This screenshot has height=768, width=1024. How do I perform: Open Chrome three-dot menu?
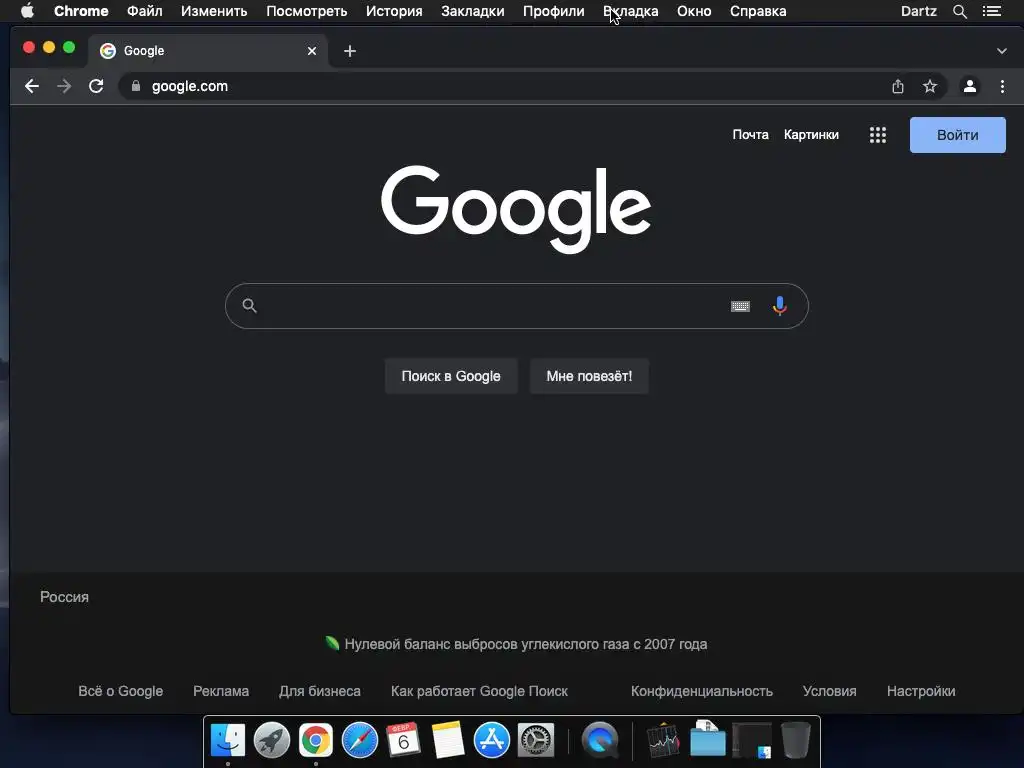pos(1002,86)
